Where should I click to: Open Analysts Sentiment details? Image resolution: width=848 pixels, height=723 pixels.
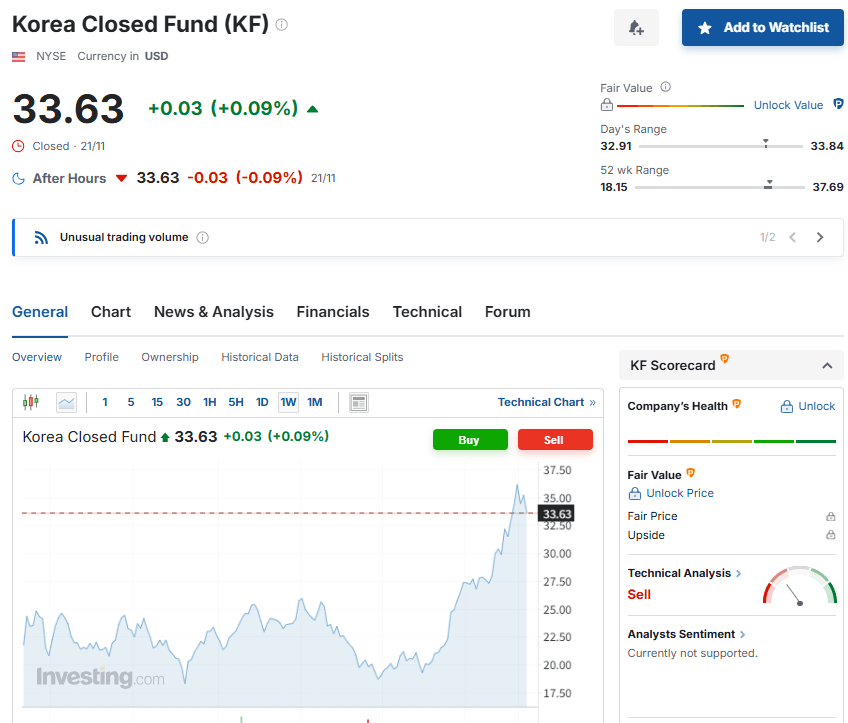click(686, 634)
